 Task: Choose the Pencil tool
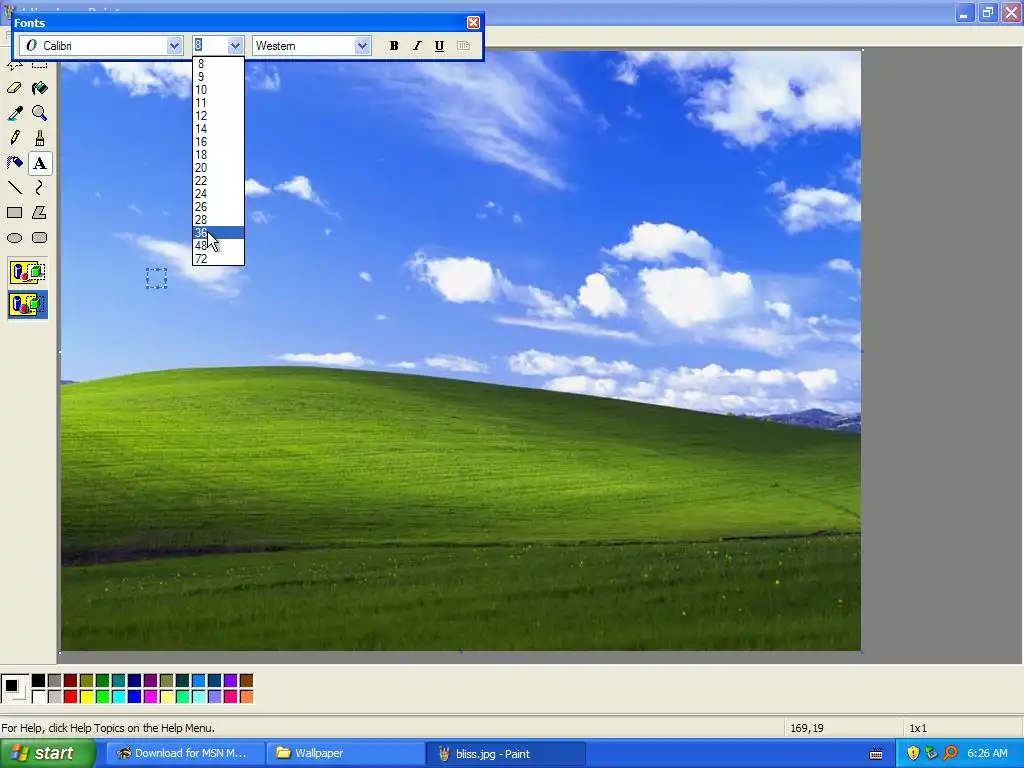coord(14,138)
